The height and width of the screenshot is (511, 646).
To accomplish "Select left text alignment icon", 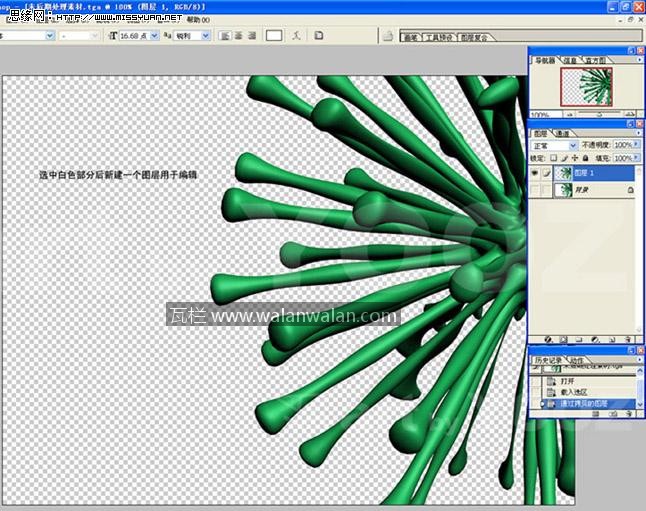I will [225, 36].
